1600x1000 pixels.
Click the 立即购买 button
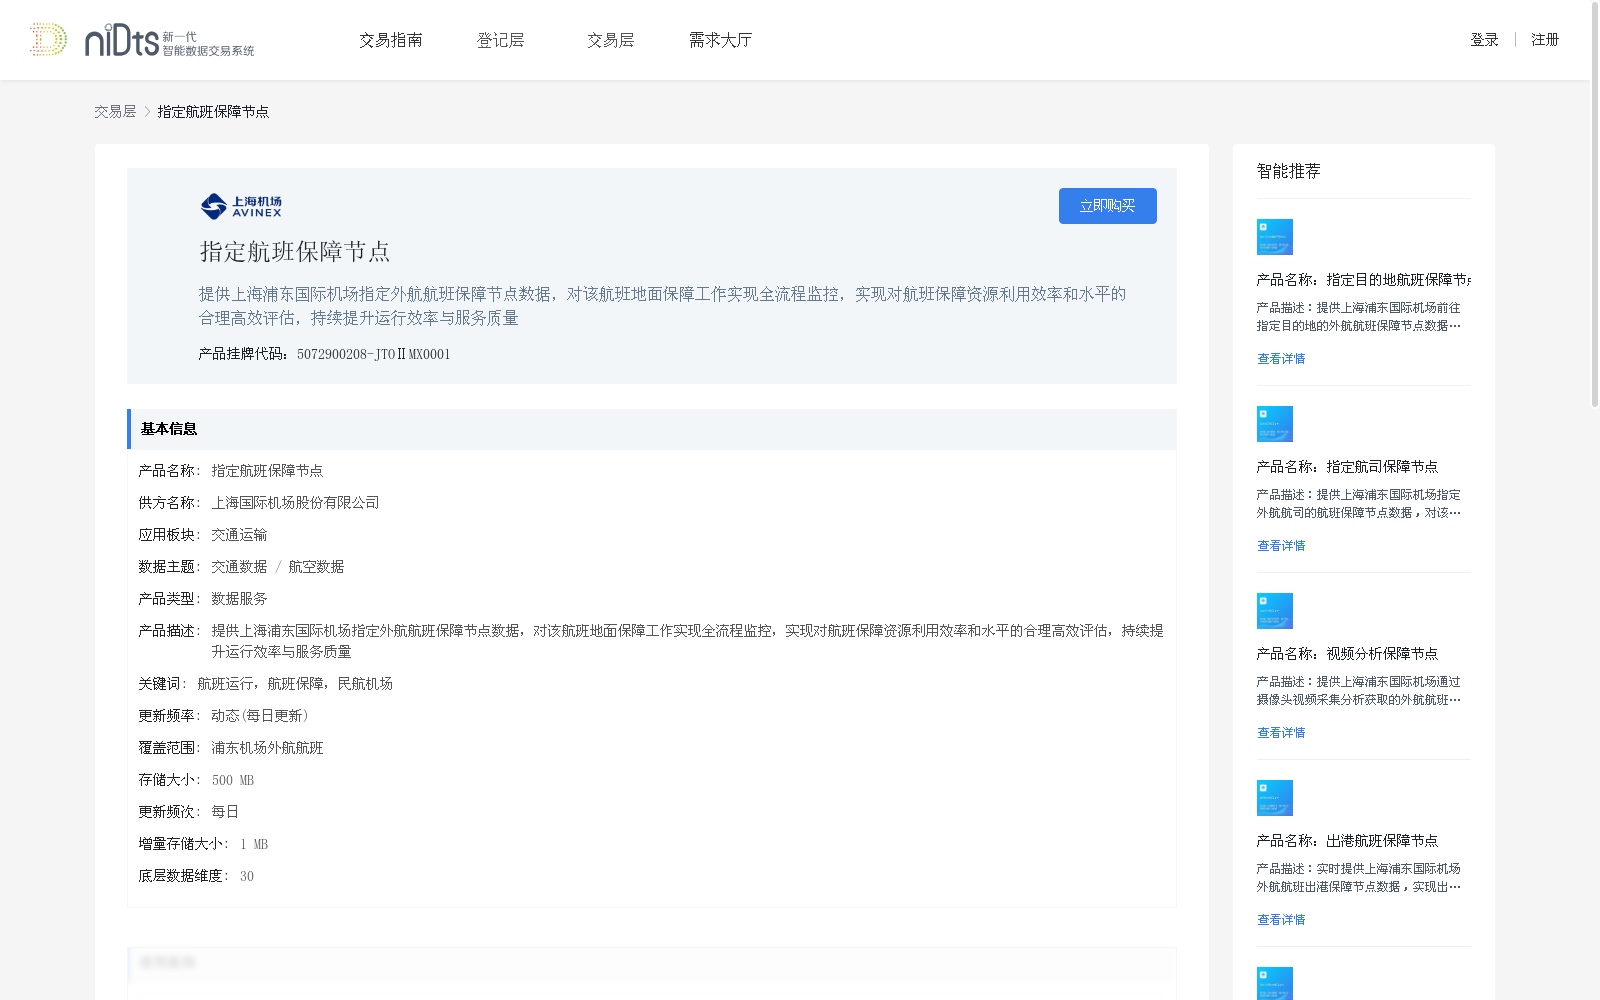point(1108,206)
